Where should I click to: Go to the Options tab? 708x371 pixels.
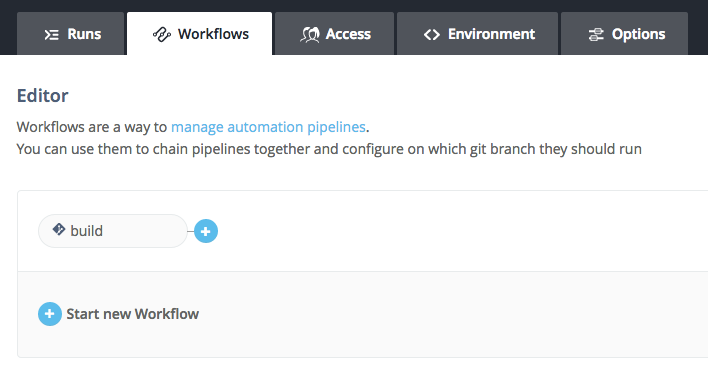[624, 33]
